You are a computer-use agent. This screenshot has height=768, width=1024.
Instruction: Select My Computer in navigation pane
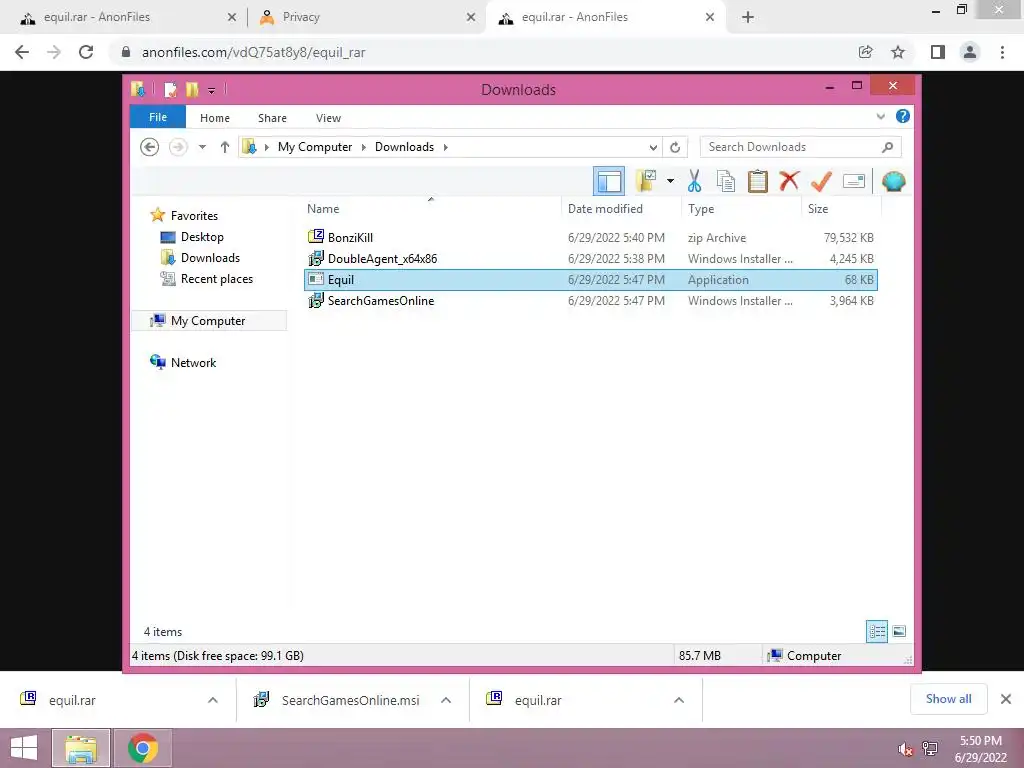coord(208,321)
